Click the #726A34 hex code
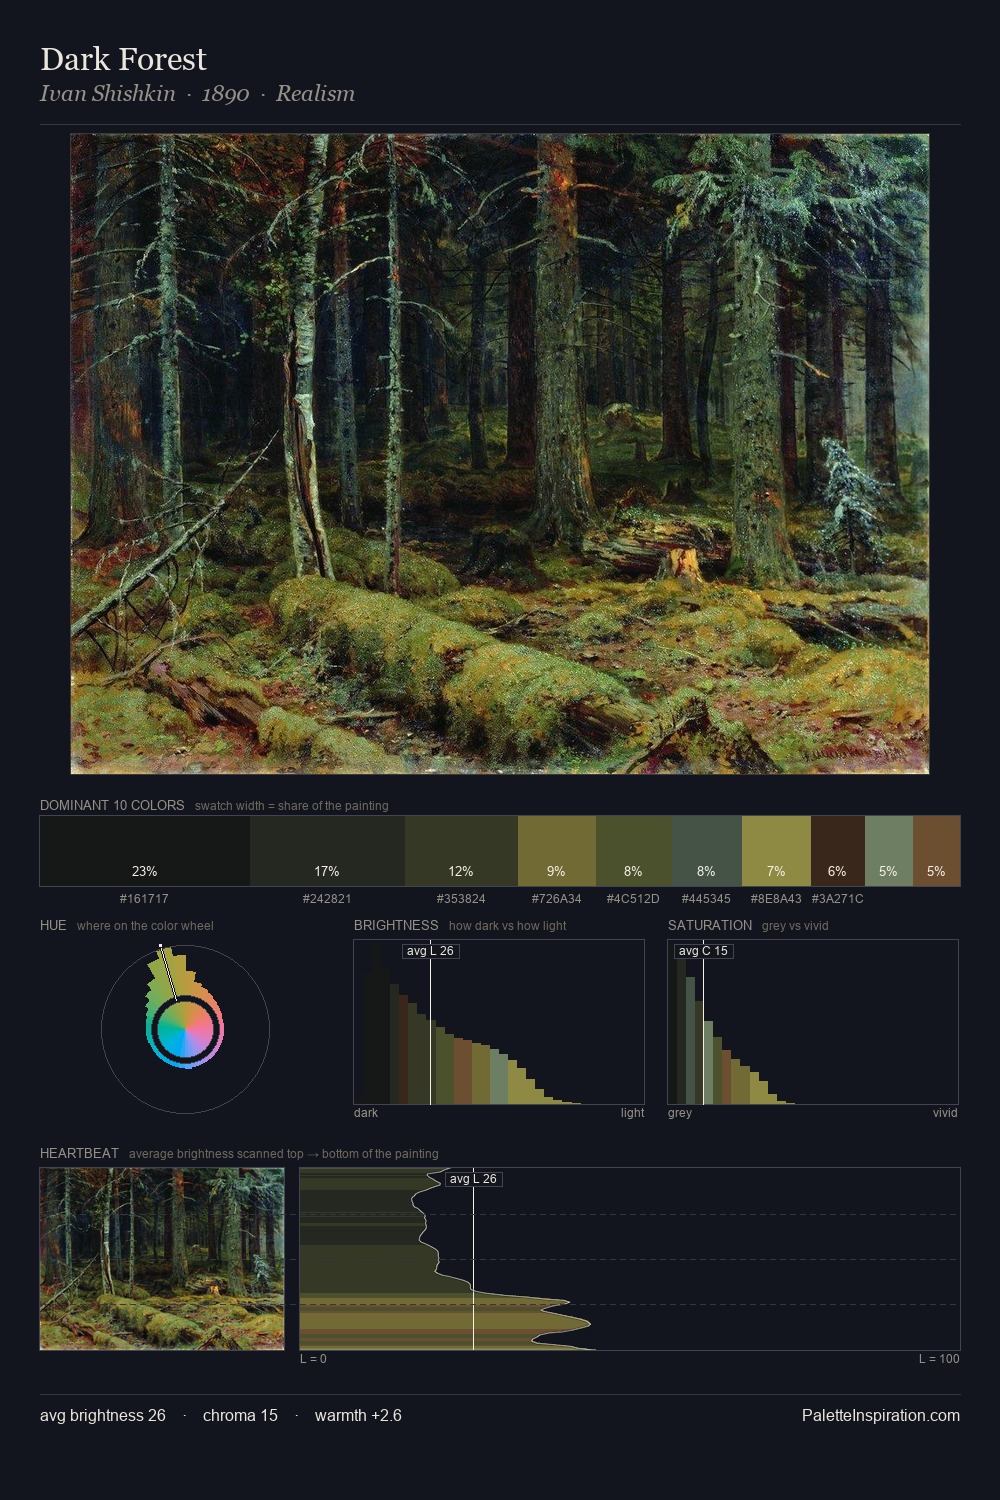 [556, 899]
